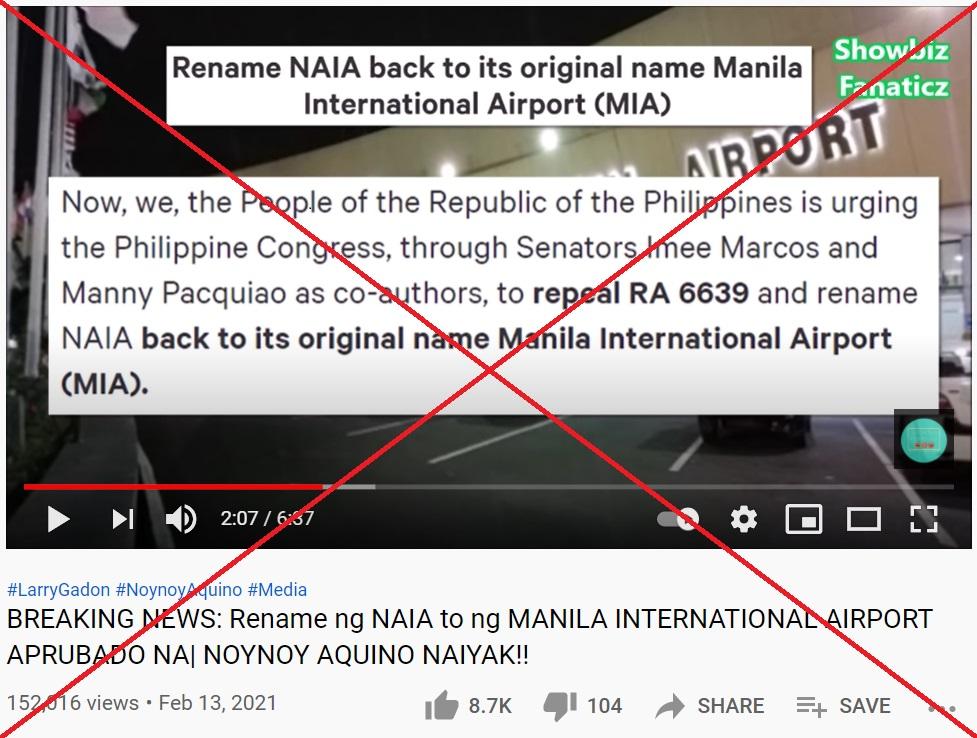Open the more actions ellipsis menu

click(x=941, y=708)
